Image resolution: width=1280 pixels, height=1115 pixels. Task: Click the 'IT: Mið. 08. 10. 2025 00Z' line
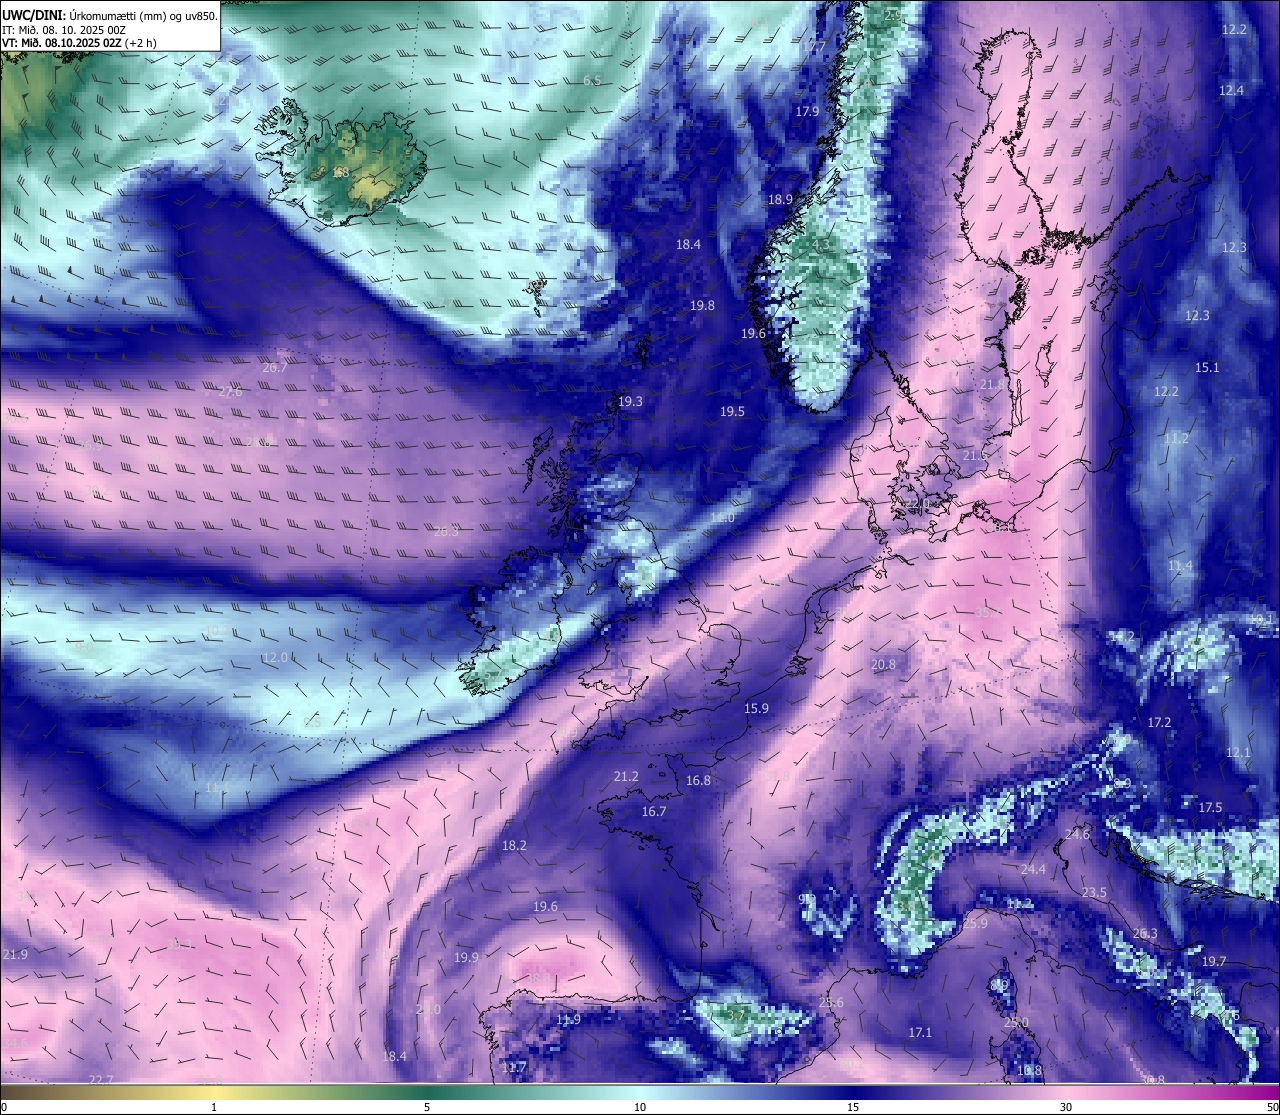[x=64, y=30]
